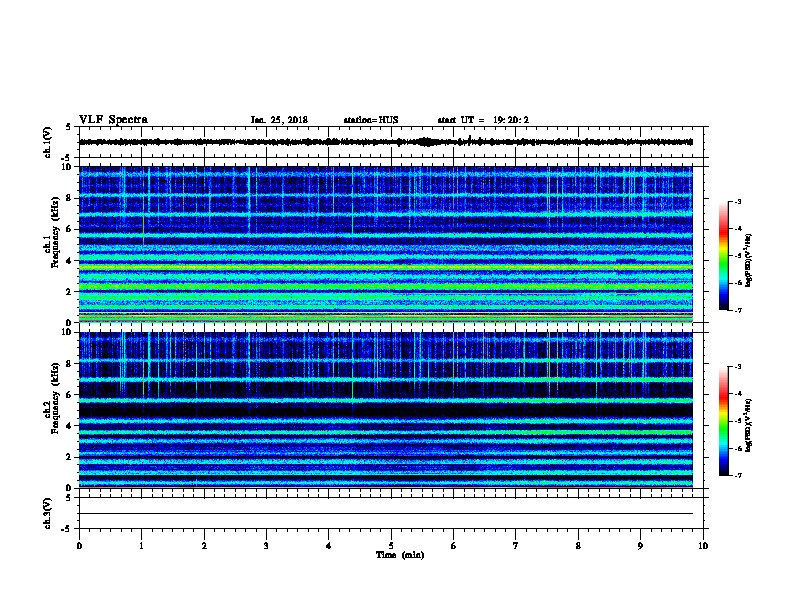792x612 pixels.
Task: Click the "-7" label on lower color bar
Action: coord(738,476)
